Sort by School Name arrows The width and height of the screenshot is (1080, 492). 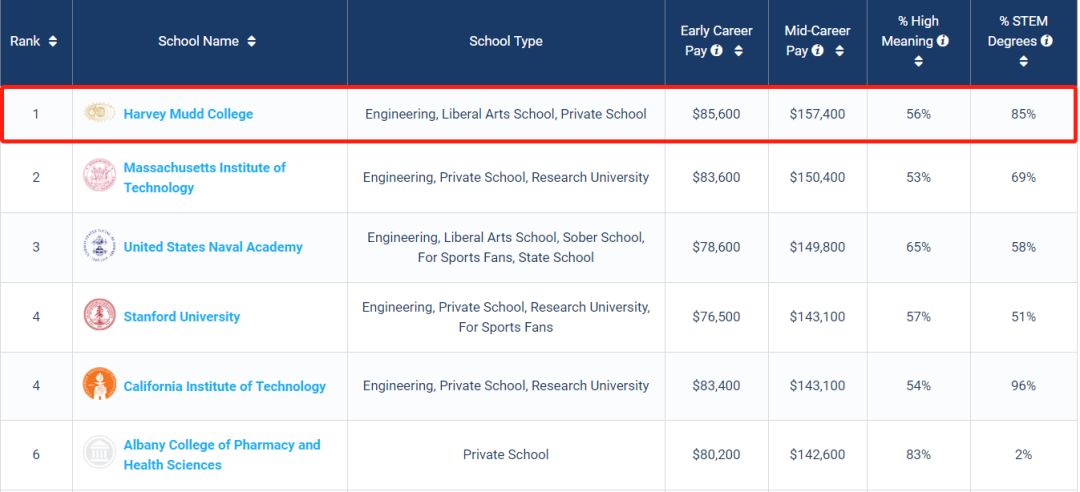coord(251,41)
